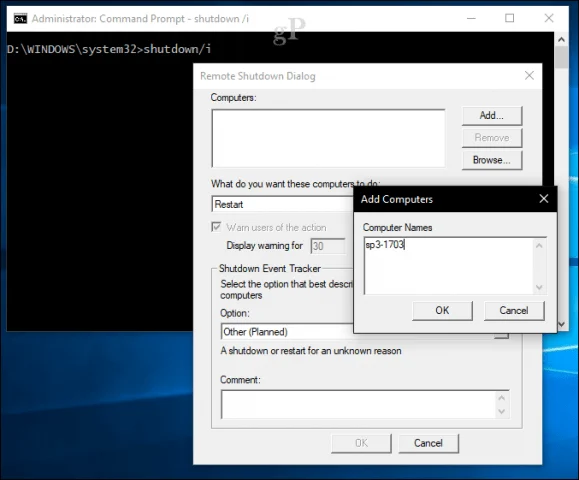
Task: Click the Shutdown Event Tracker label
Action: click(270, 268)
